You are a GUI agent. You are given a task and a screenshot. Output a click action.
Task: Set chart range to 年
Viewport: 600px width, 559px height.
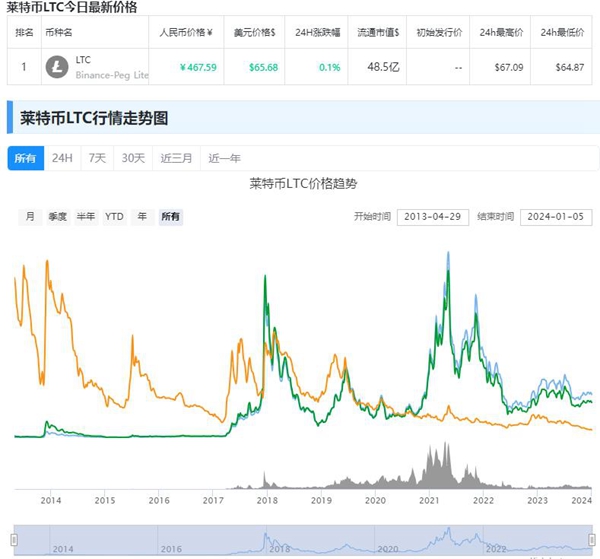coord(142,217)
